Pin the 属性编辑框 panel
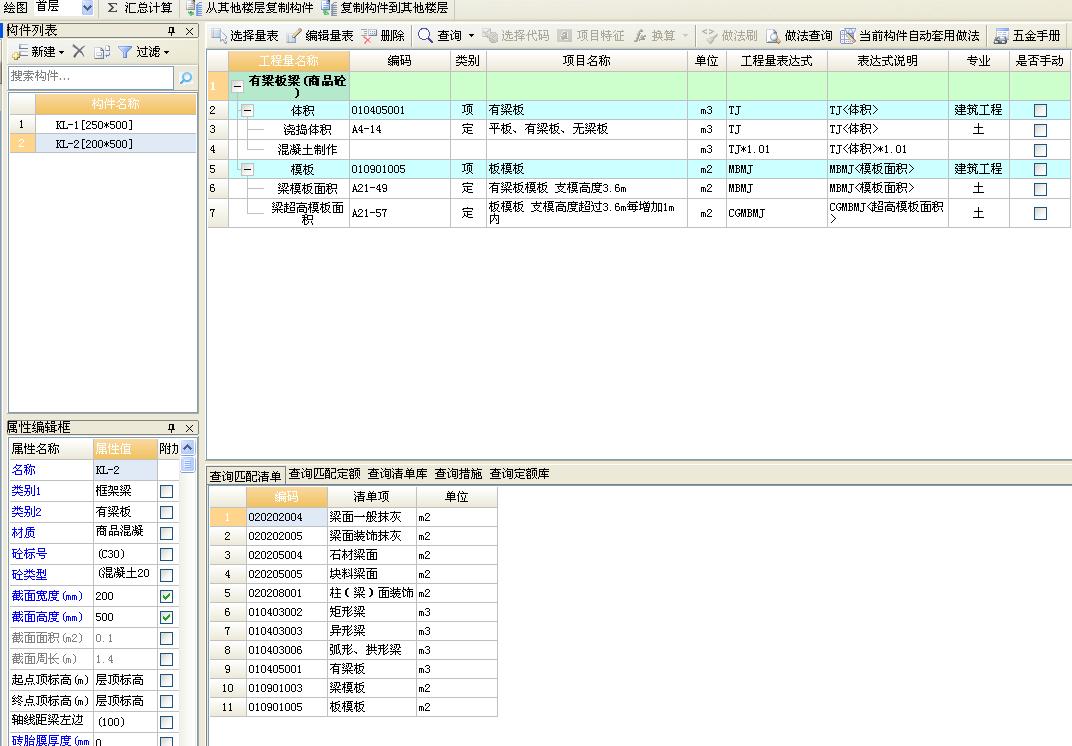The width and height of the screenshot is (1072, 746). point(172,428)
